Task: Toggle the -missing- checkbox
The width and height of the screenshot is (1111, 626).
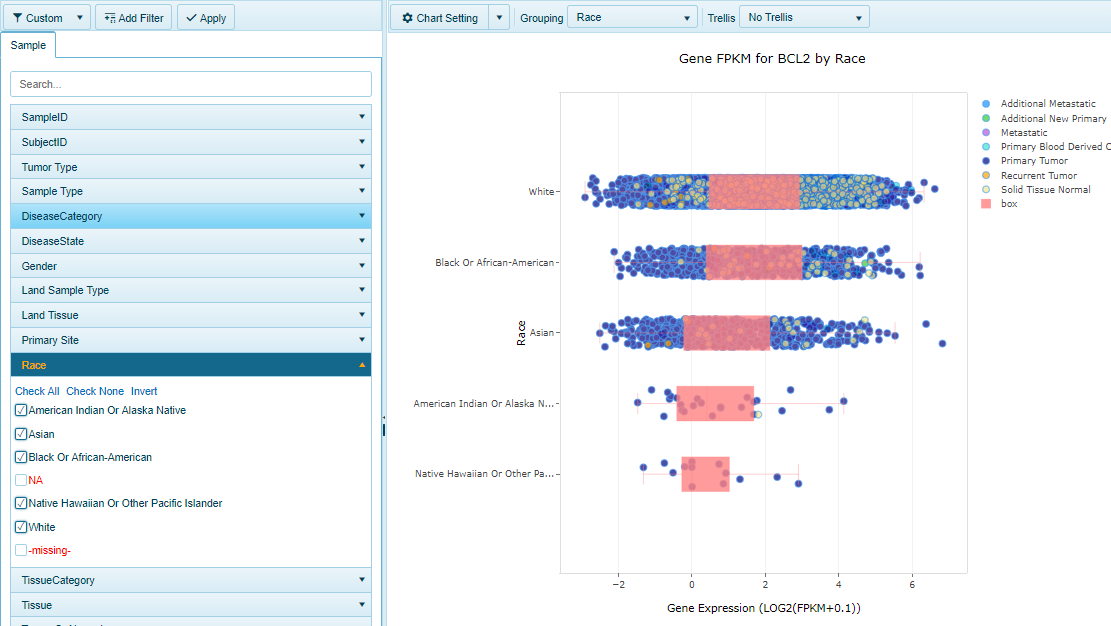Action: pyautogui.click(x=21, y=550)
